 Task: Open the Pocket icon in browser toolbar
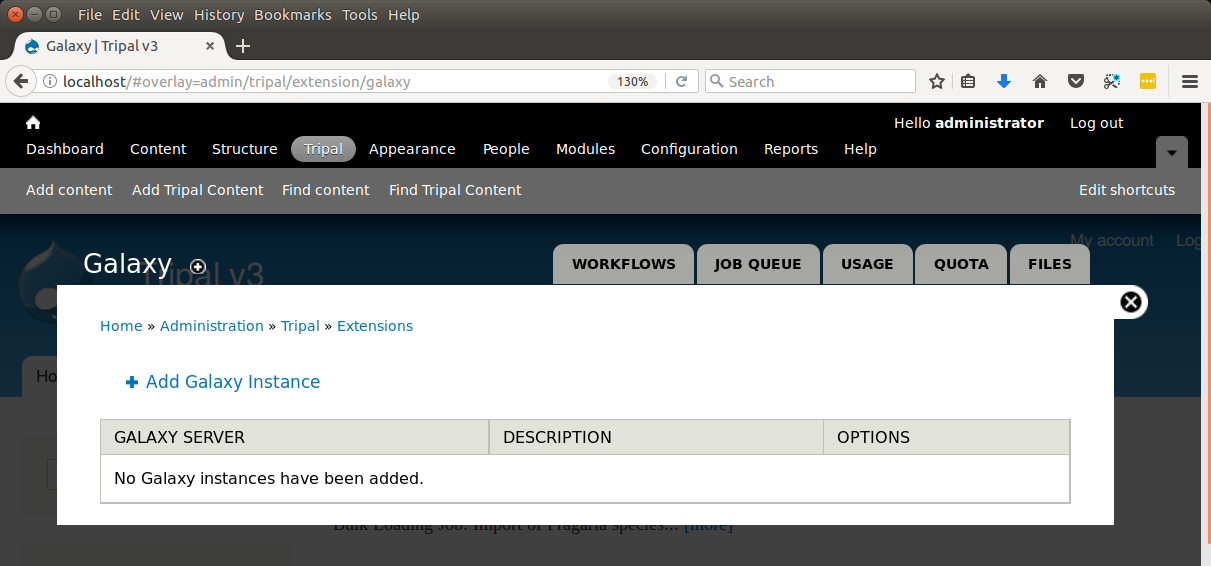[x=1076, y=82]
